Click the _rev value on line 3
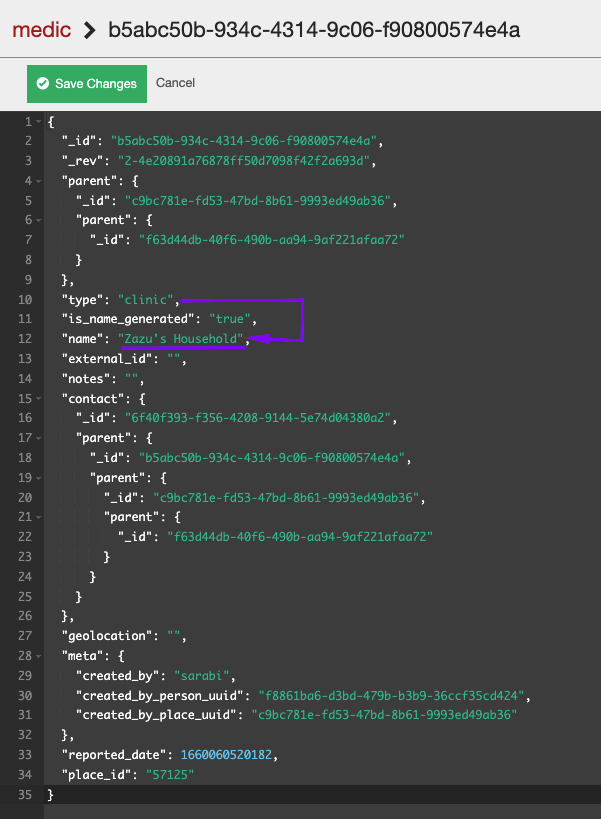 (x=244, y=161)
